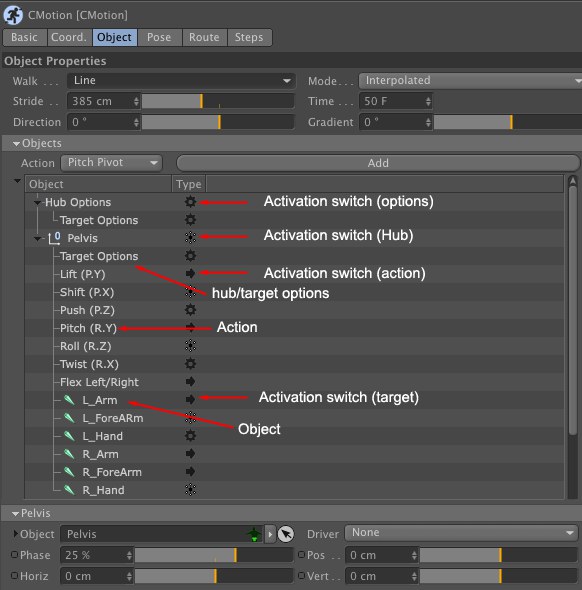This screenshot has width=582, height=590.
Task: Toggle the Hub Options gear switch
Action: pyautogui.click(x=190, y=202)
